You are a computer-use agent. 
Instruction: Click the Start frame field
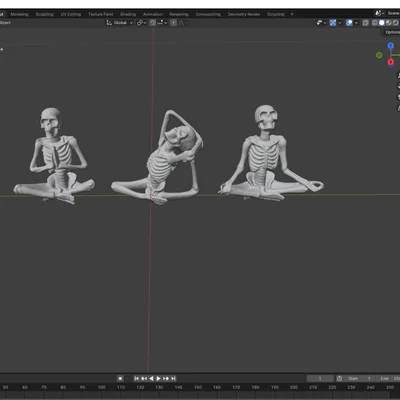coord(359,378)
